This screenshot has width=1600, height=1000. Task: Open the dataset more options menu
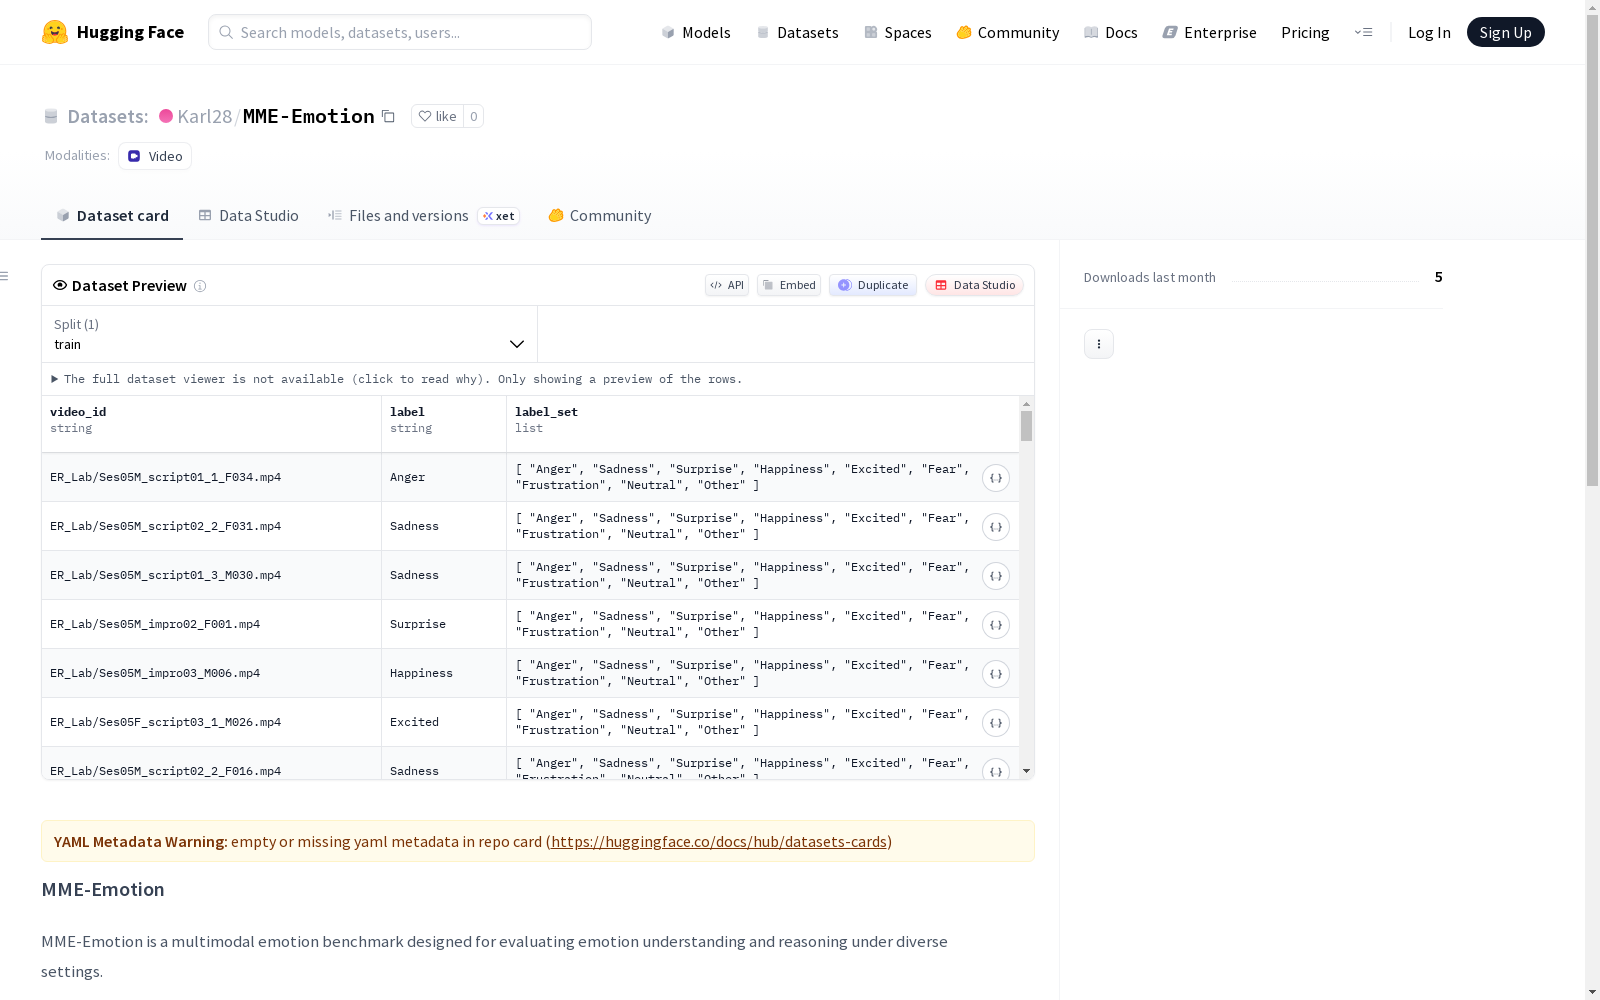pyautogui.click(x=1099, y=344)
